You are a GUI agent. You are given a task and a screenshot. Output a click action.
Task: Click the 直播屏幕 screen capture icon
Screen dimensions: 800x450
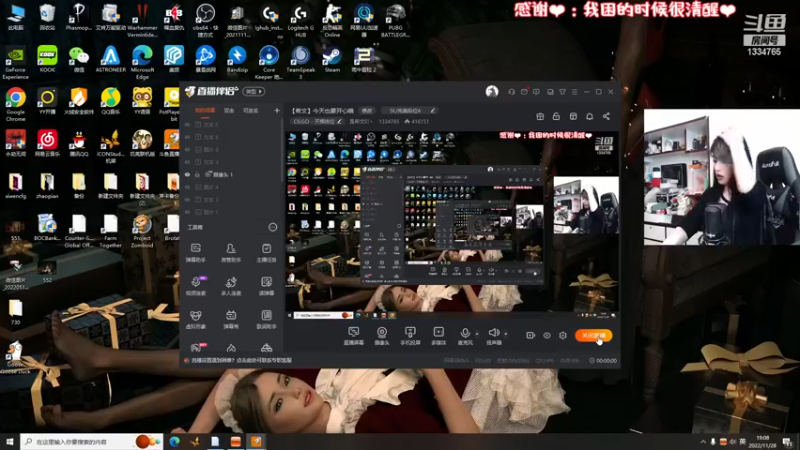(354, 336)
